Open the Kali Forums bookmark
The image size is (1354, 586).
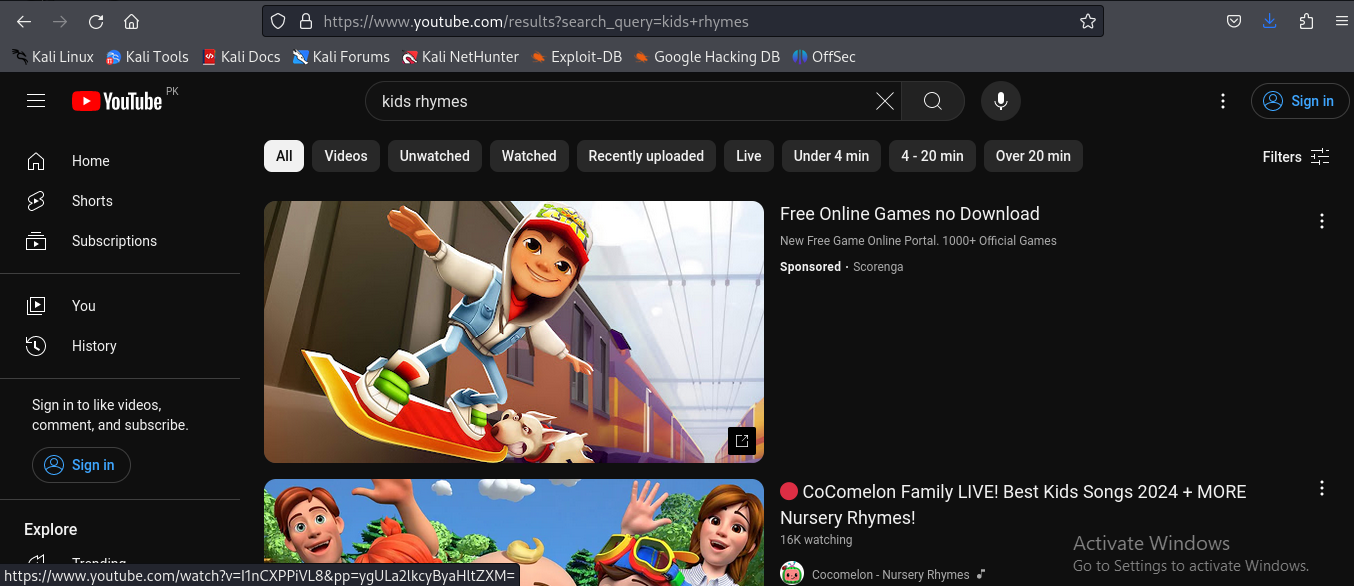pyautogui.click(x=341, y=57)
